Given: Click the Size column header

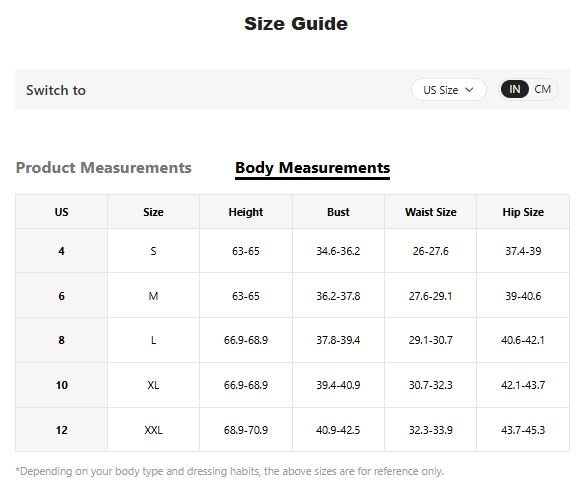Looking at the screenshot, I should point(153,212).
